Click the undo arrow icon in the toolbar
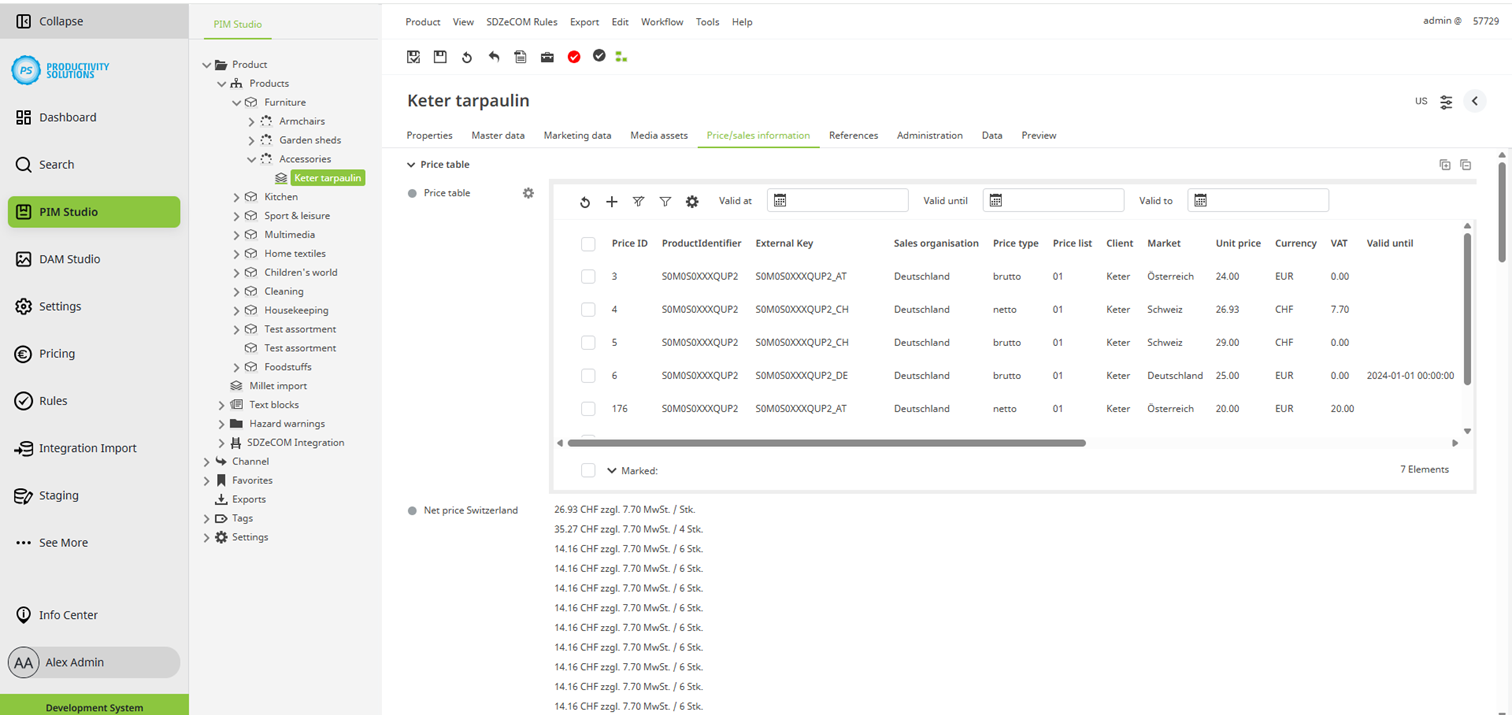The image size is (1512, 715). point(494,57)
